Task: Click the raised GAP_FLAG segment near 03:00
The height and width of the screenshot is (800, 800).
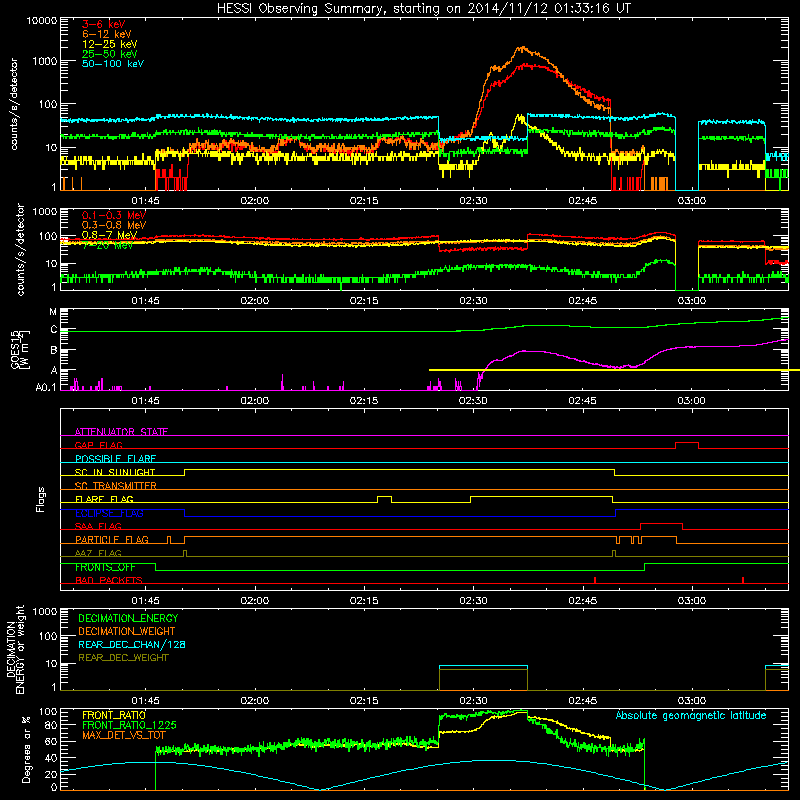Action: [x=687, y=443]
